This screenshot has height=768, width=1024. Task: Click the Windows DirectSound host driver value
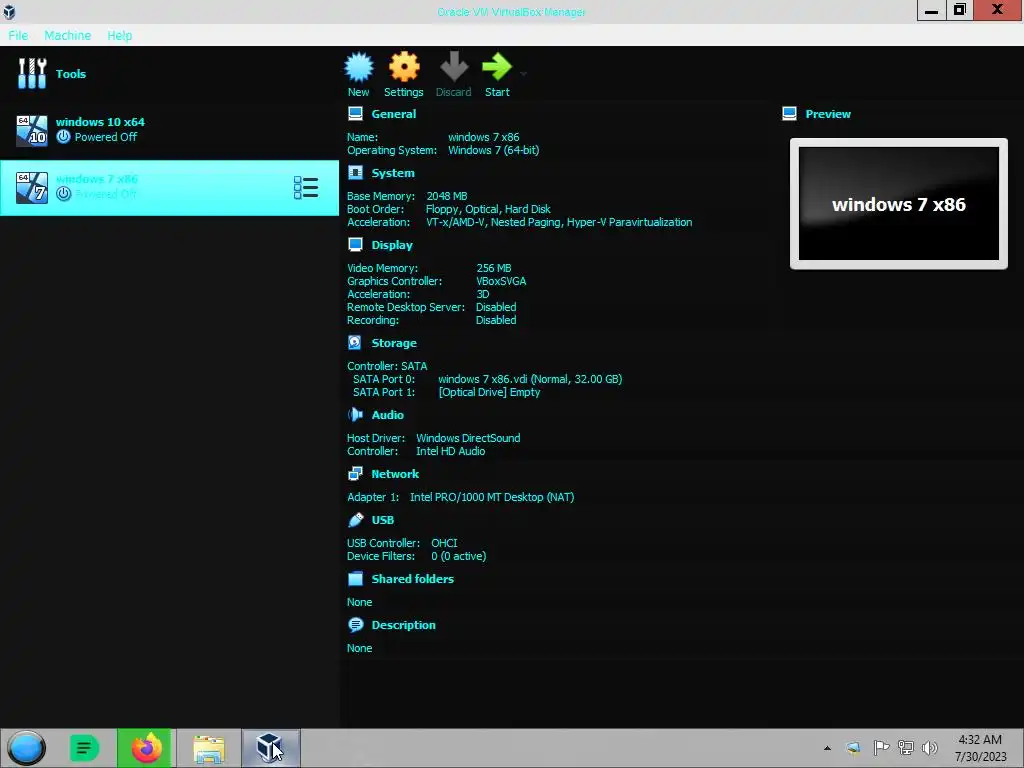point(468,438)
